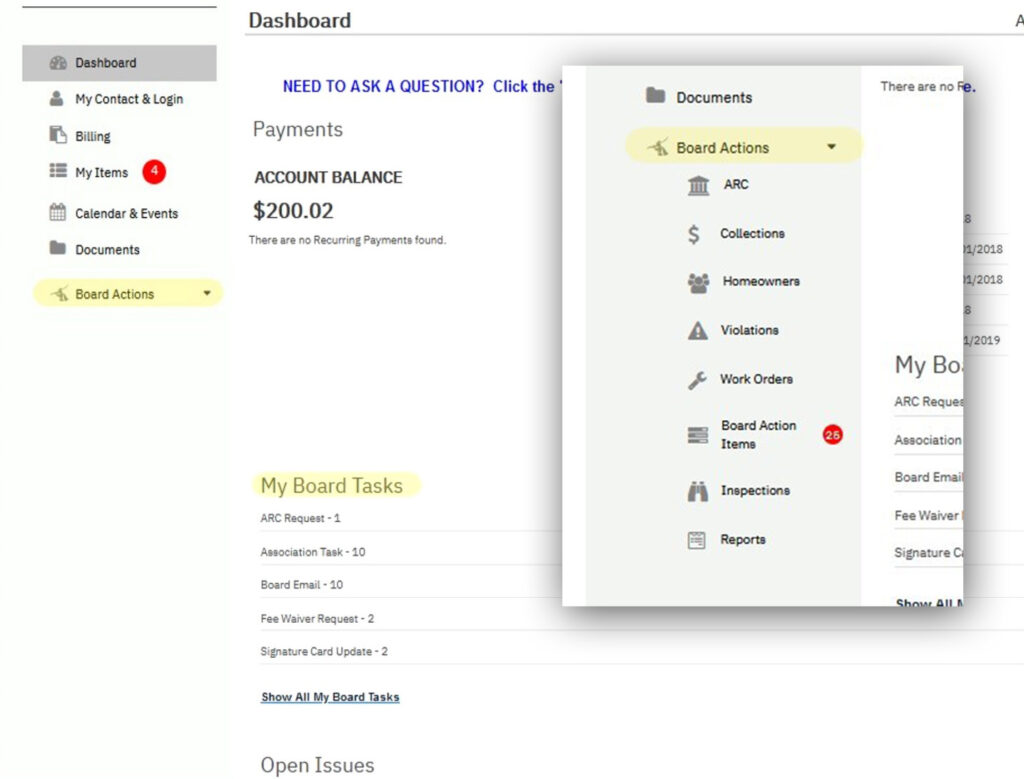The width and height of the screenshot is (1024, 779).
Task: Click the person icon beside My Contact & Login
Action: pyautogui.click(x=57, y=99)
